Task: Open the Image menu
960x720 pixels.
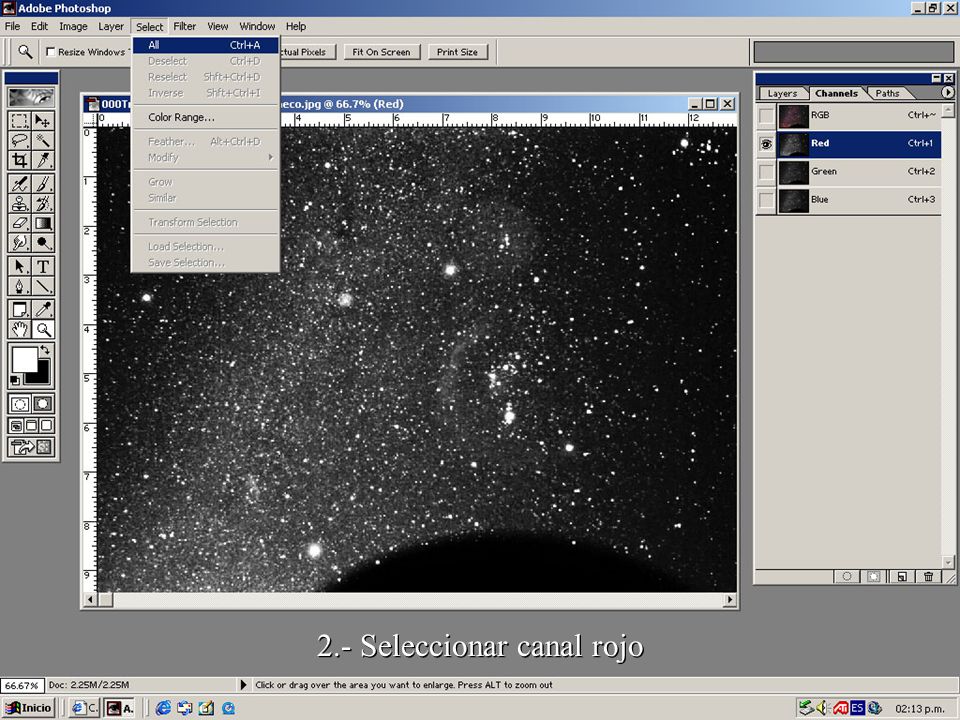Action: [x=73, y=26]
